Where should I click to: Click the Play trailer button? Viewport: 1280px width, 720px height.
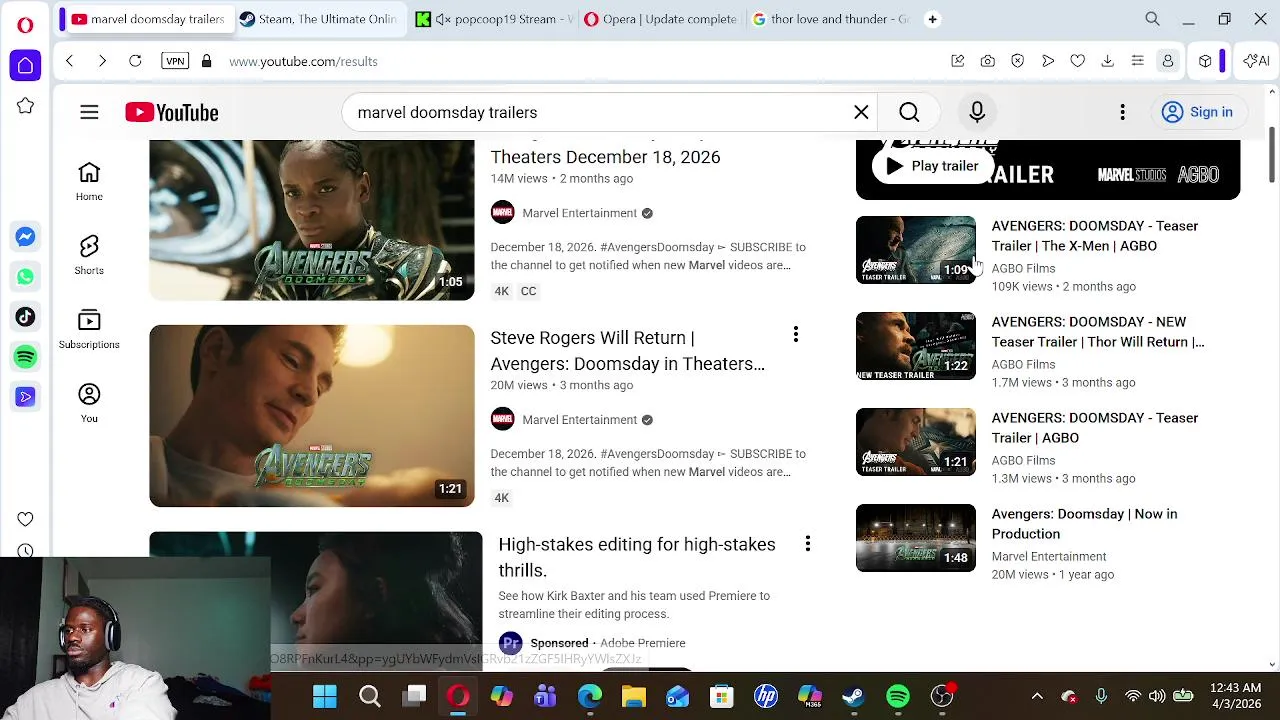pyautogui.click(x=932, y=166)
